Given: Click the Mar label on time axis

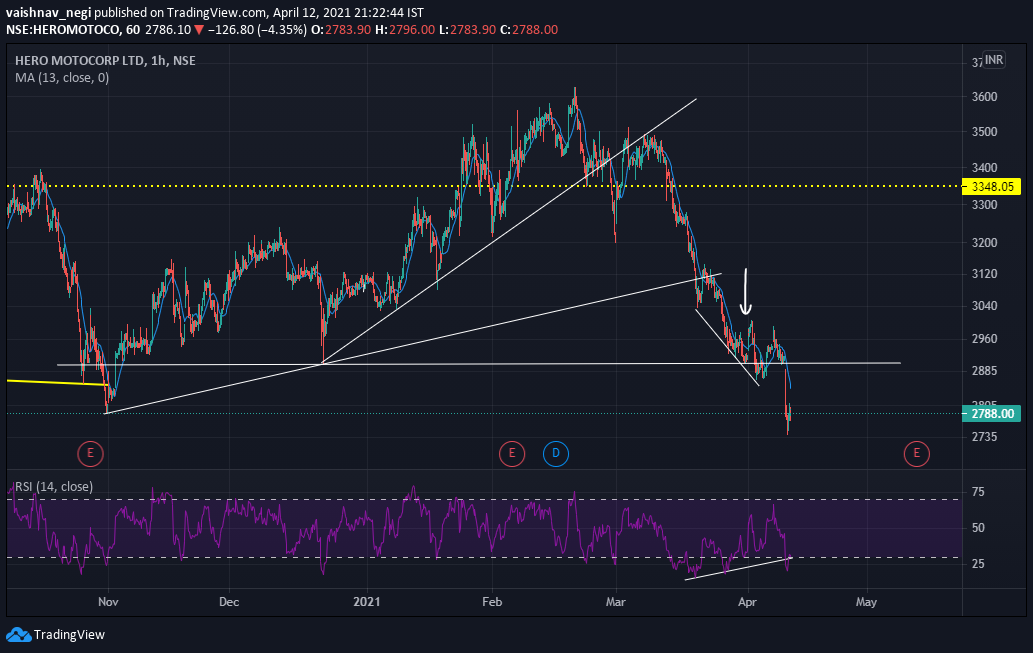Looking at the screenshot, I should tap(616, 602).
